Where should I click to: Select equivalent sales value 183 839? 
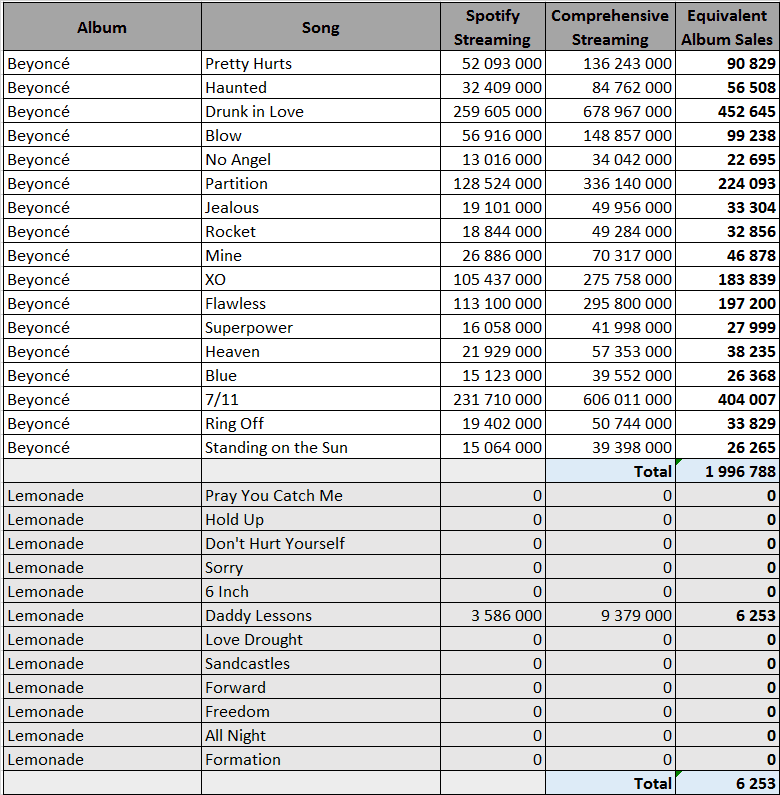[x=727, y=279]
